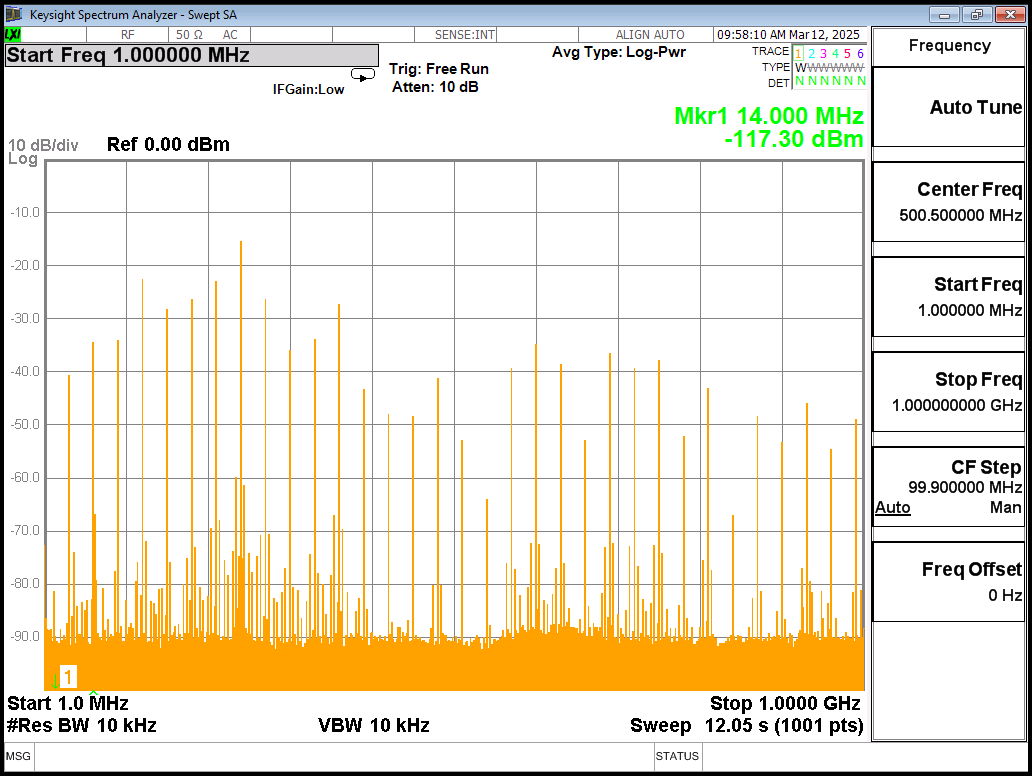Click the green LXI status indicator

pyautogui.click(x=13, y=35)
